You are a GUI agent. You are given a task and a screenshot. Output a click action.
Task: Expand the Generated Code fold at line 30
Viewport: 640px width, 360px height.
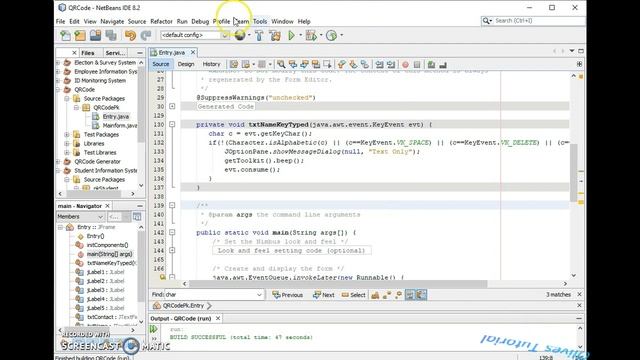[x=172, y=107]
